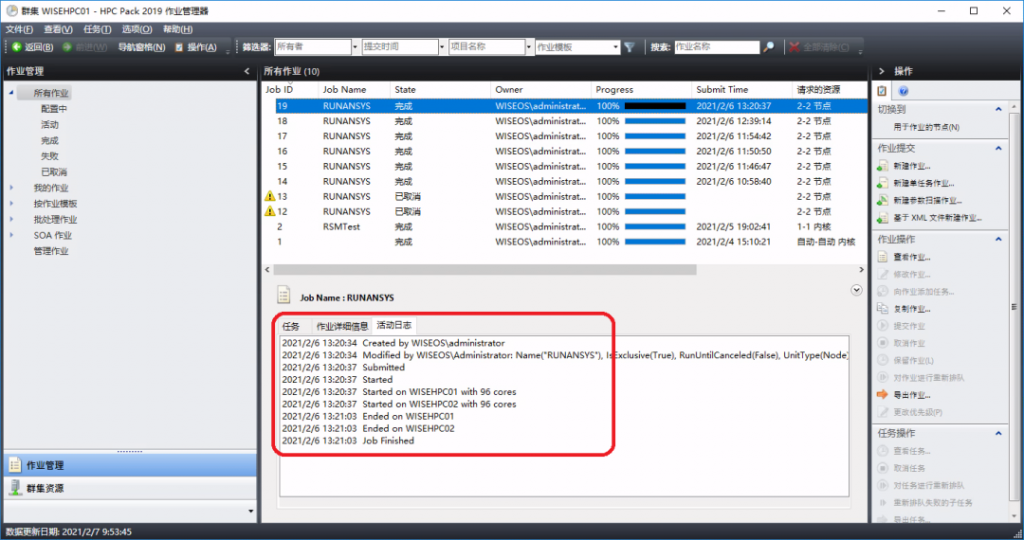1024x540 pixels.
Task: Open the owner (所有者) filter dropdown
Action: [x=354, y=47]
